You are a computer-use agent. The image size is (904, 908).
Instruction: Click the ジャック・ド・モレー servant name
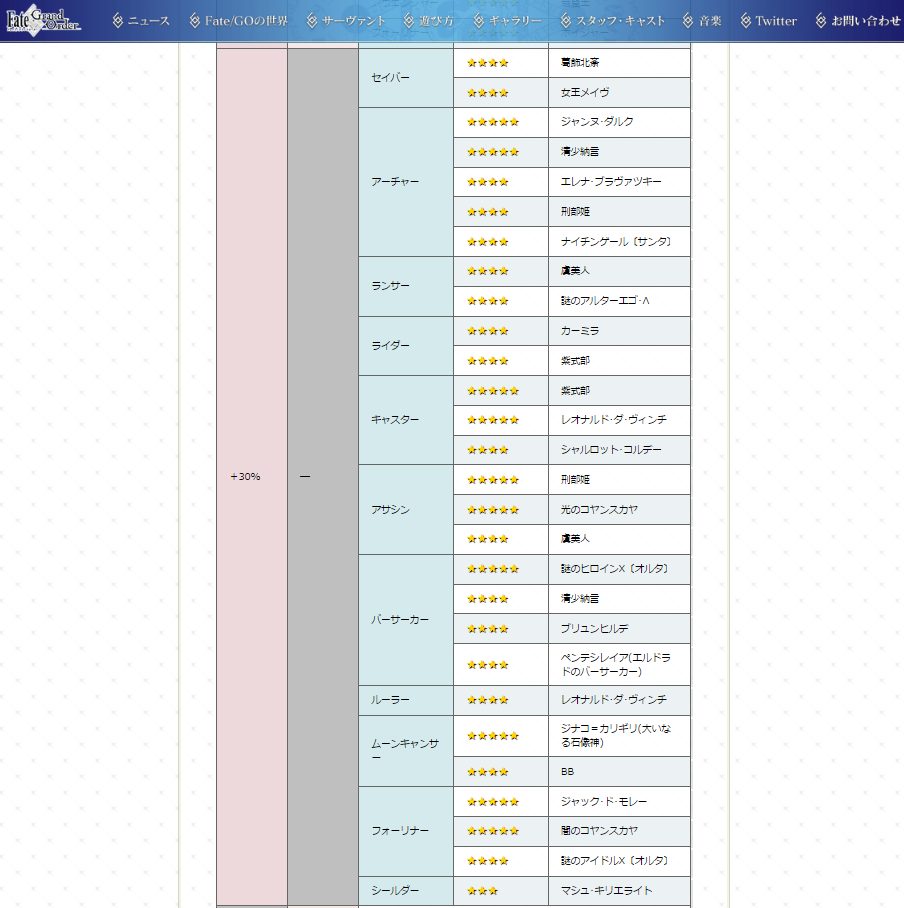(607, 801)
